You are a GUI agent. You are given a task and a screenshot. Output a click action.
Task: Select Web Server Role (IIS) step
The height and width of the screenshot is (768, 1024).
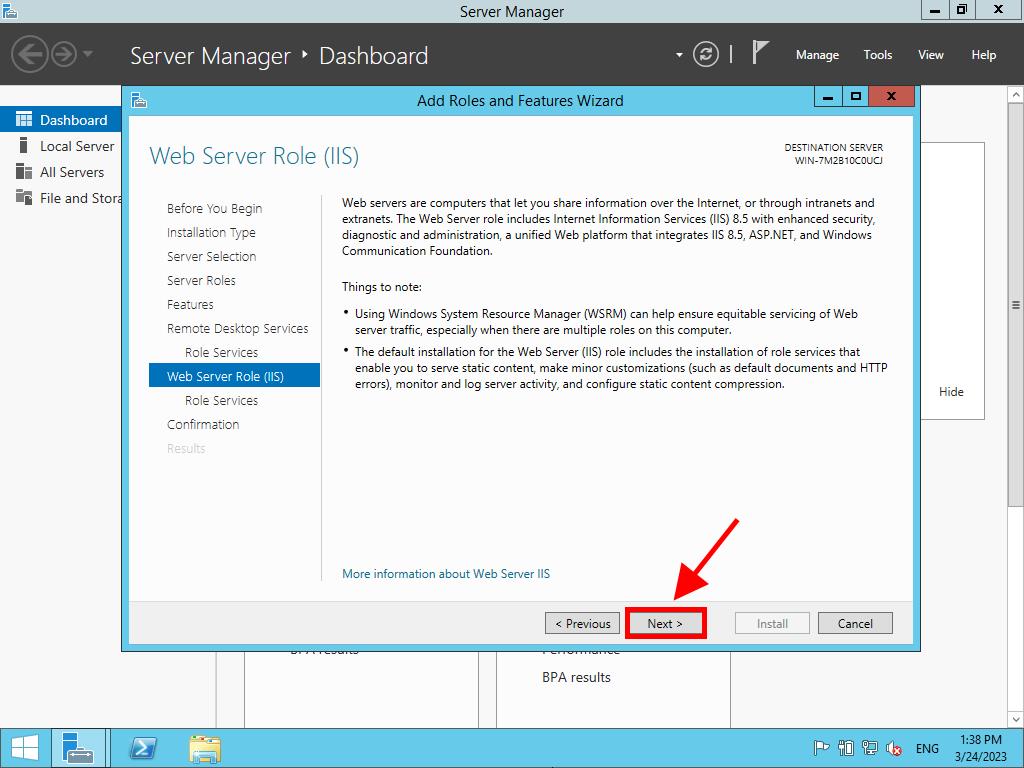(234, 376)
